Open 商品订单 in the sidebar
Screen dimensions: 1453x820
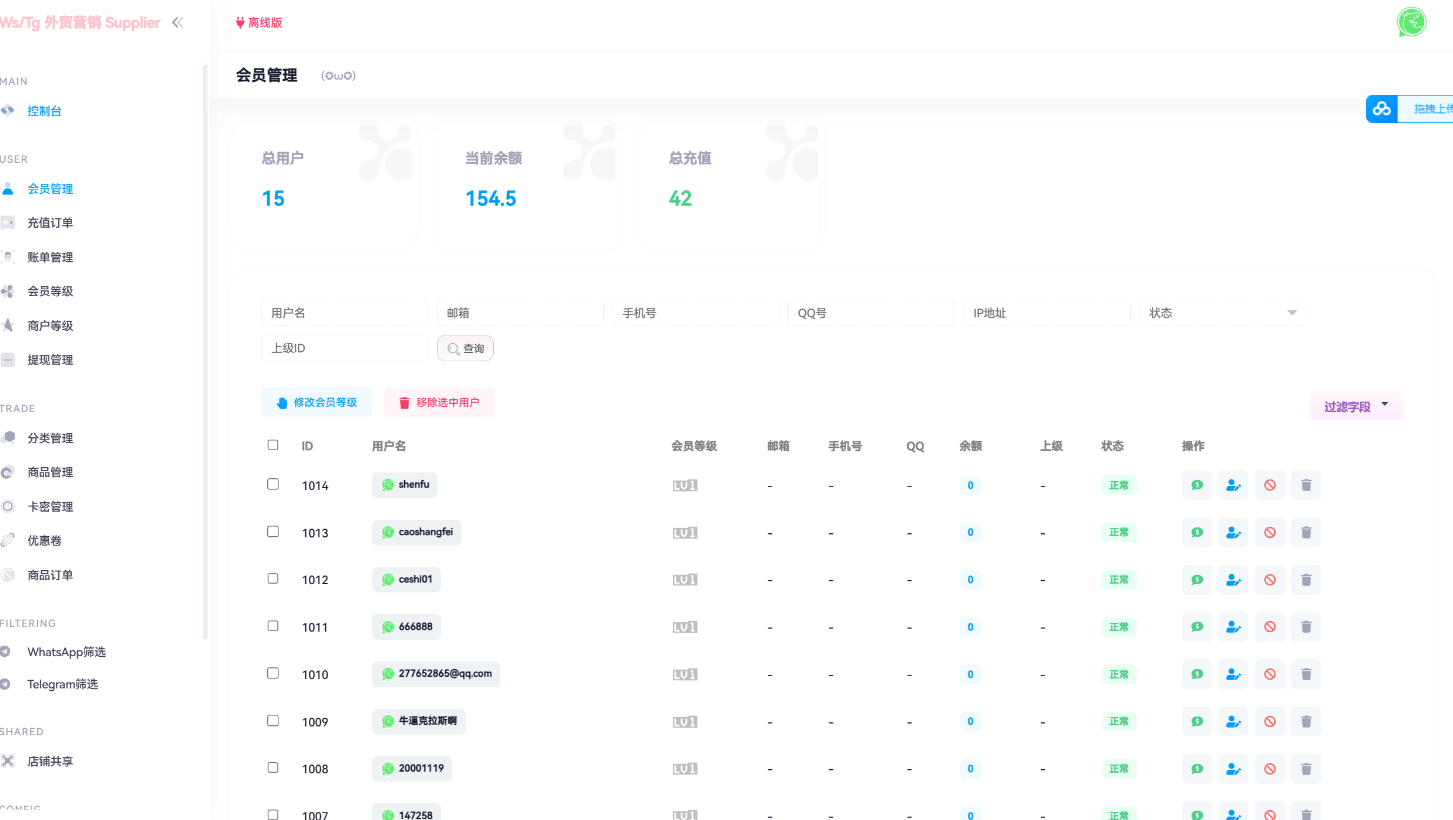click(x=50, y=575)
